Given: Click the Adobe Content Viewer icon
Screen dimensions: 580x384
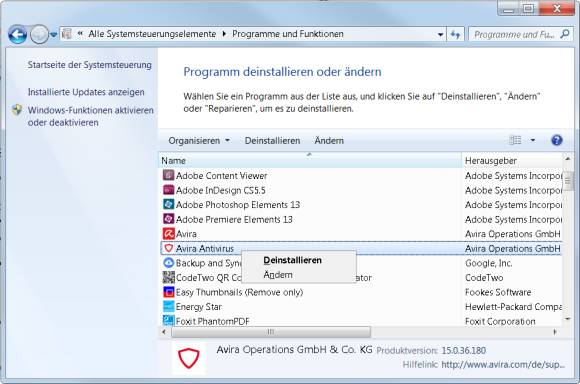Looking at the screenshot, I should click(168, 175).
